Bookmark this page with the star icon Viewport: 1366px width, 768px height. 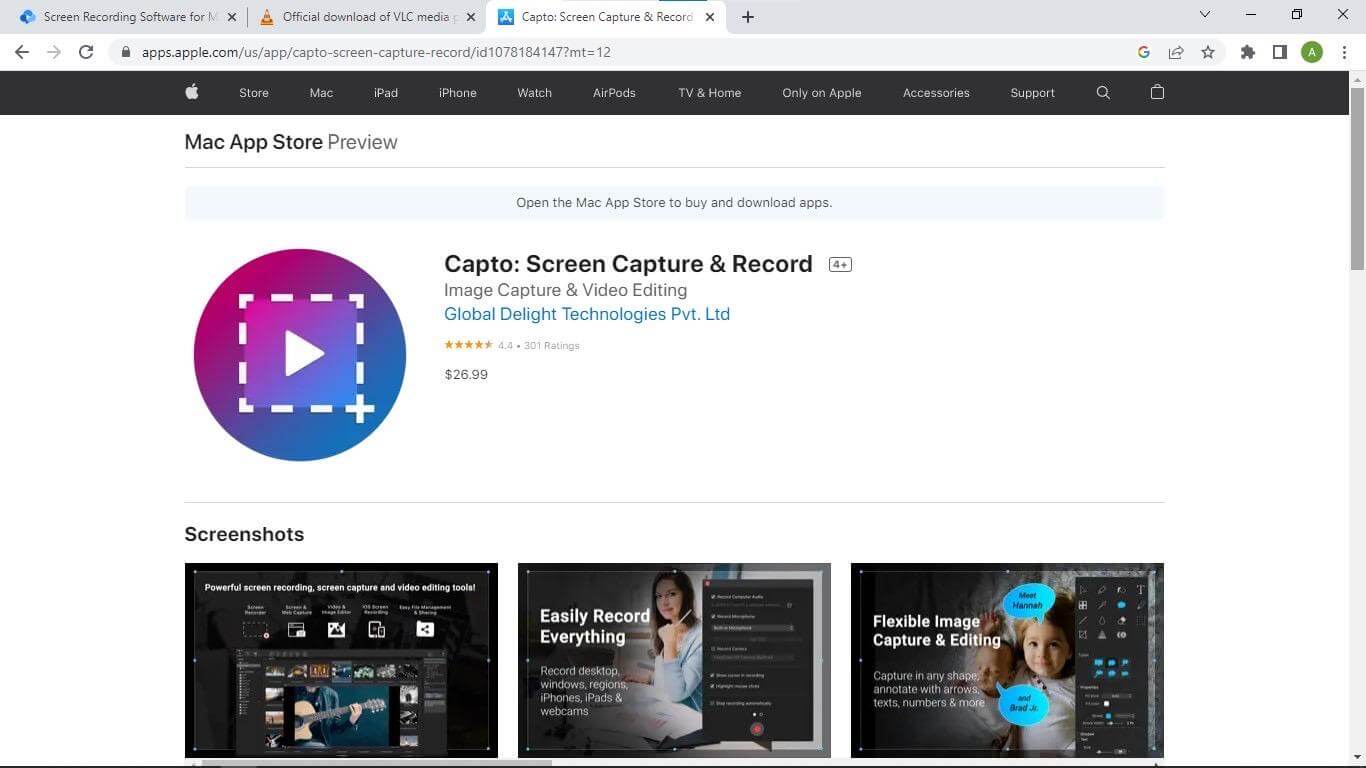(x=1208, y=52)
